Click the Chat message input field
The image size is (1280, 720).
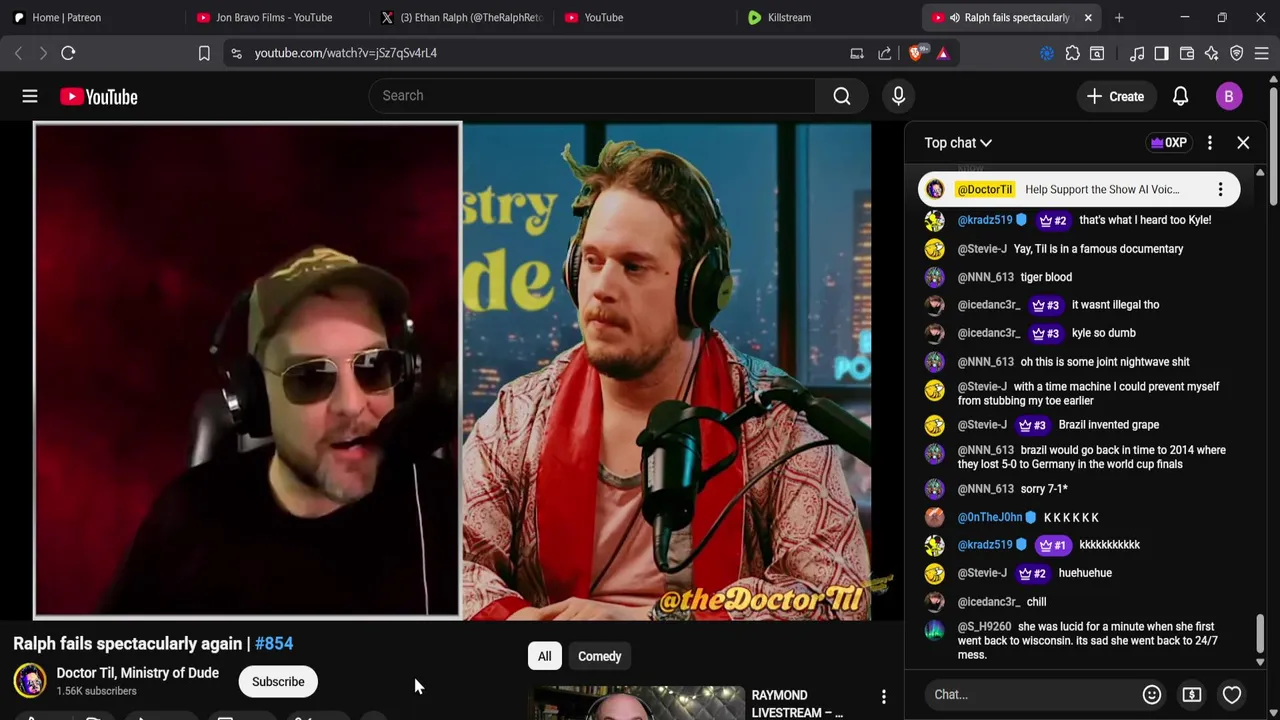point(1032,694)
